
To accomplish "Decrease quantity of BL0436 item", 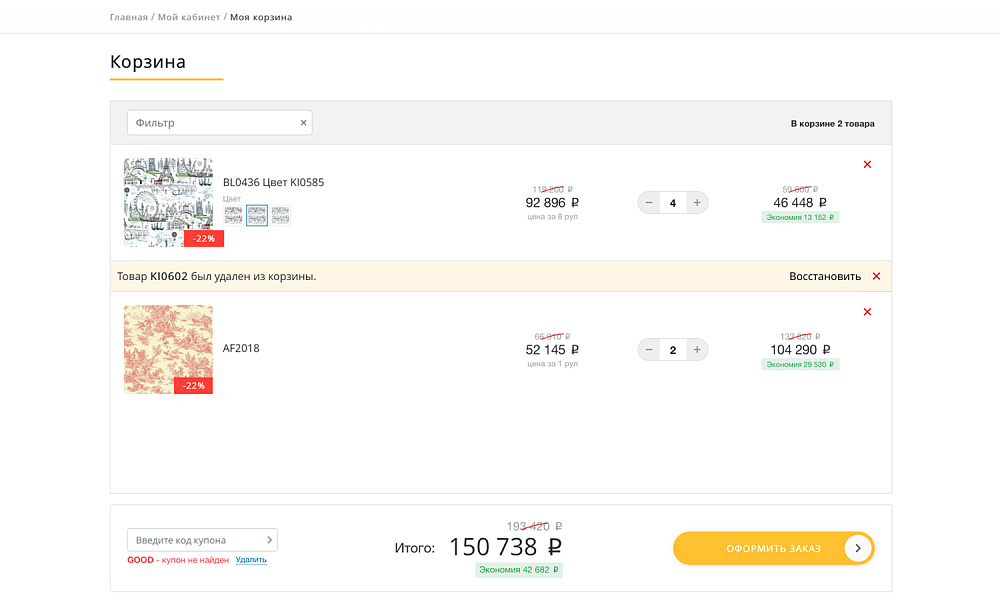I will click(x=649, y=203).
